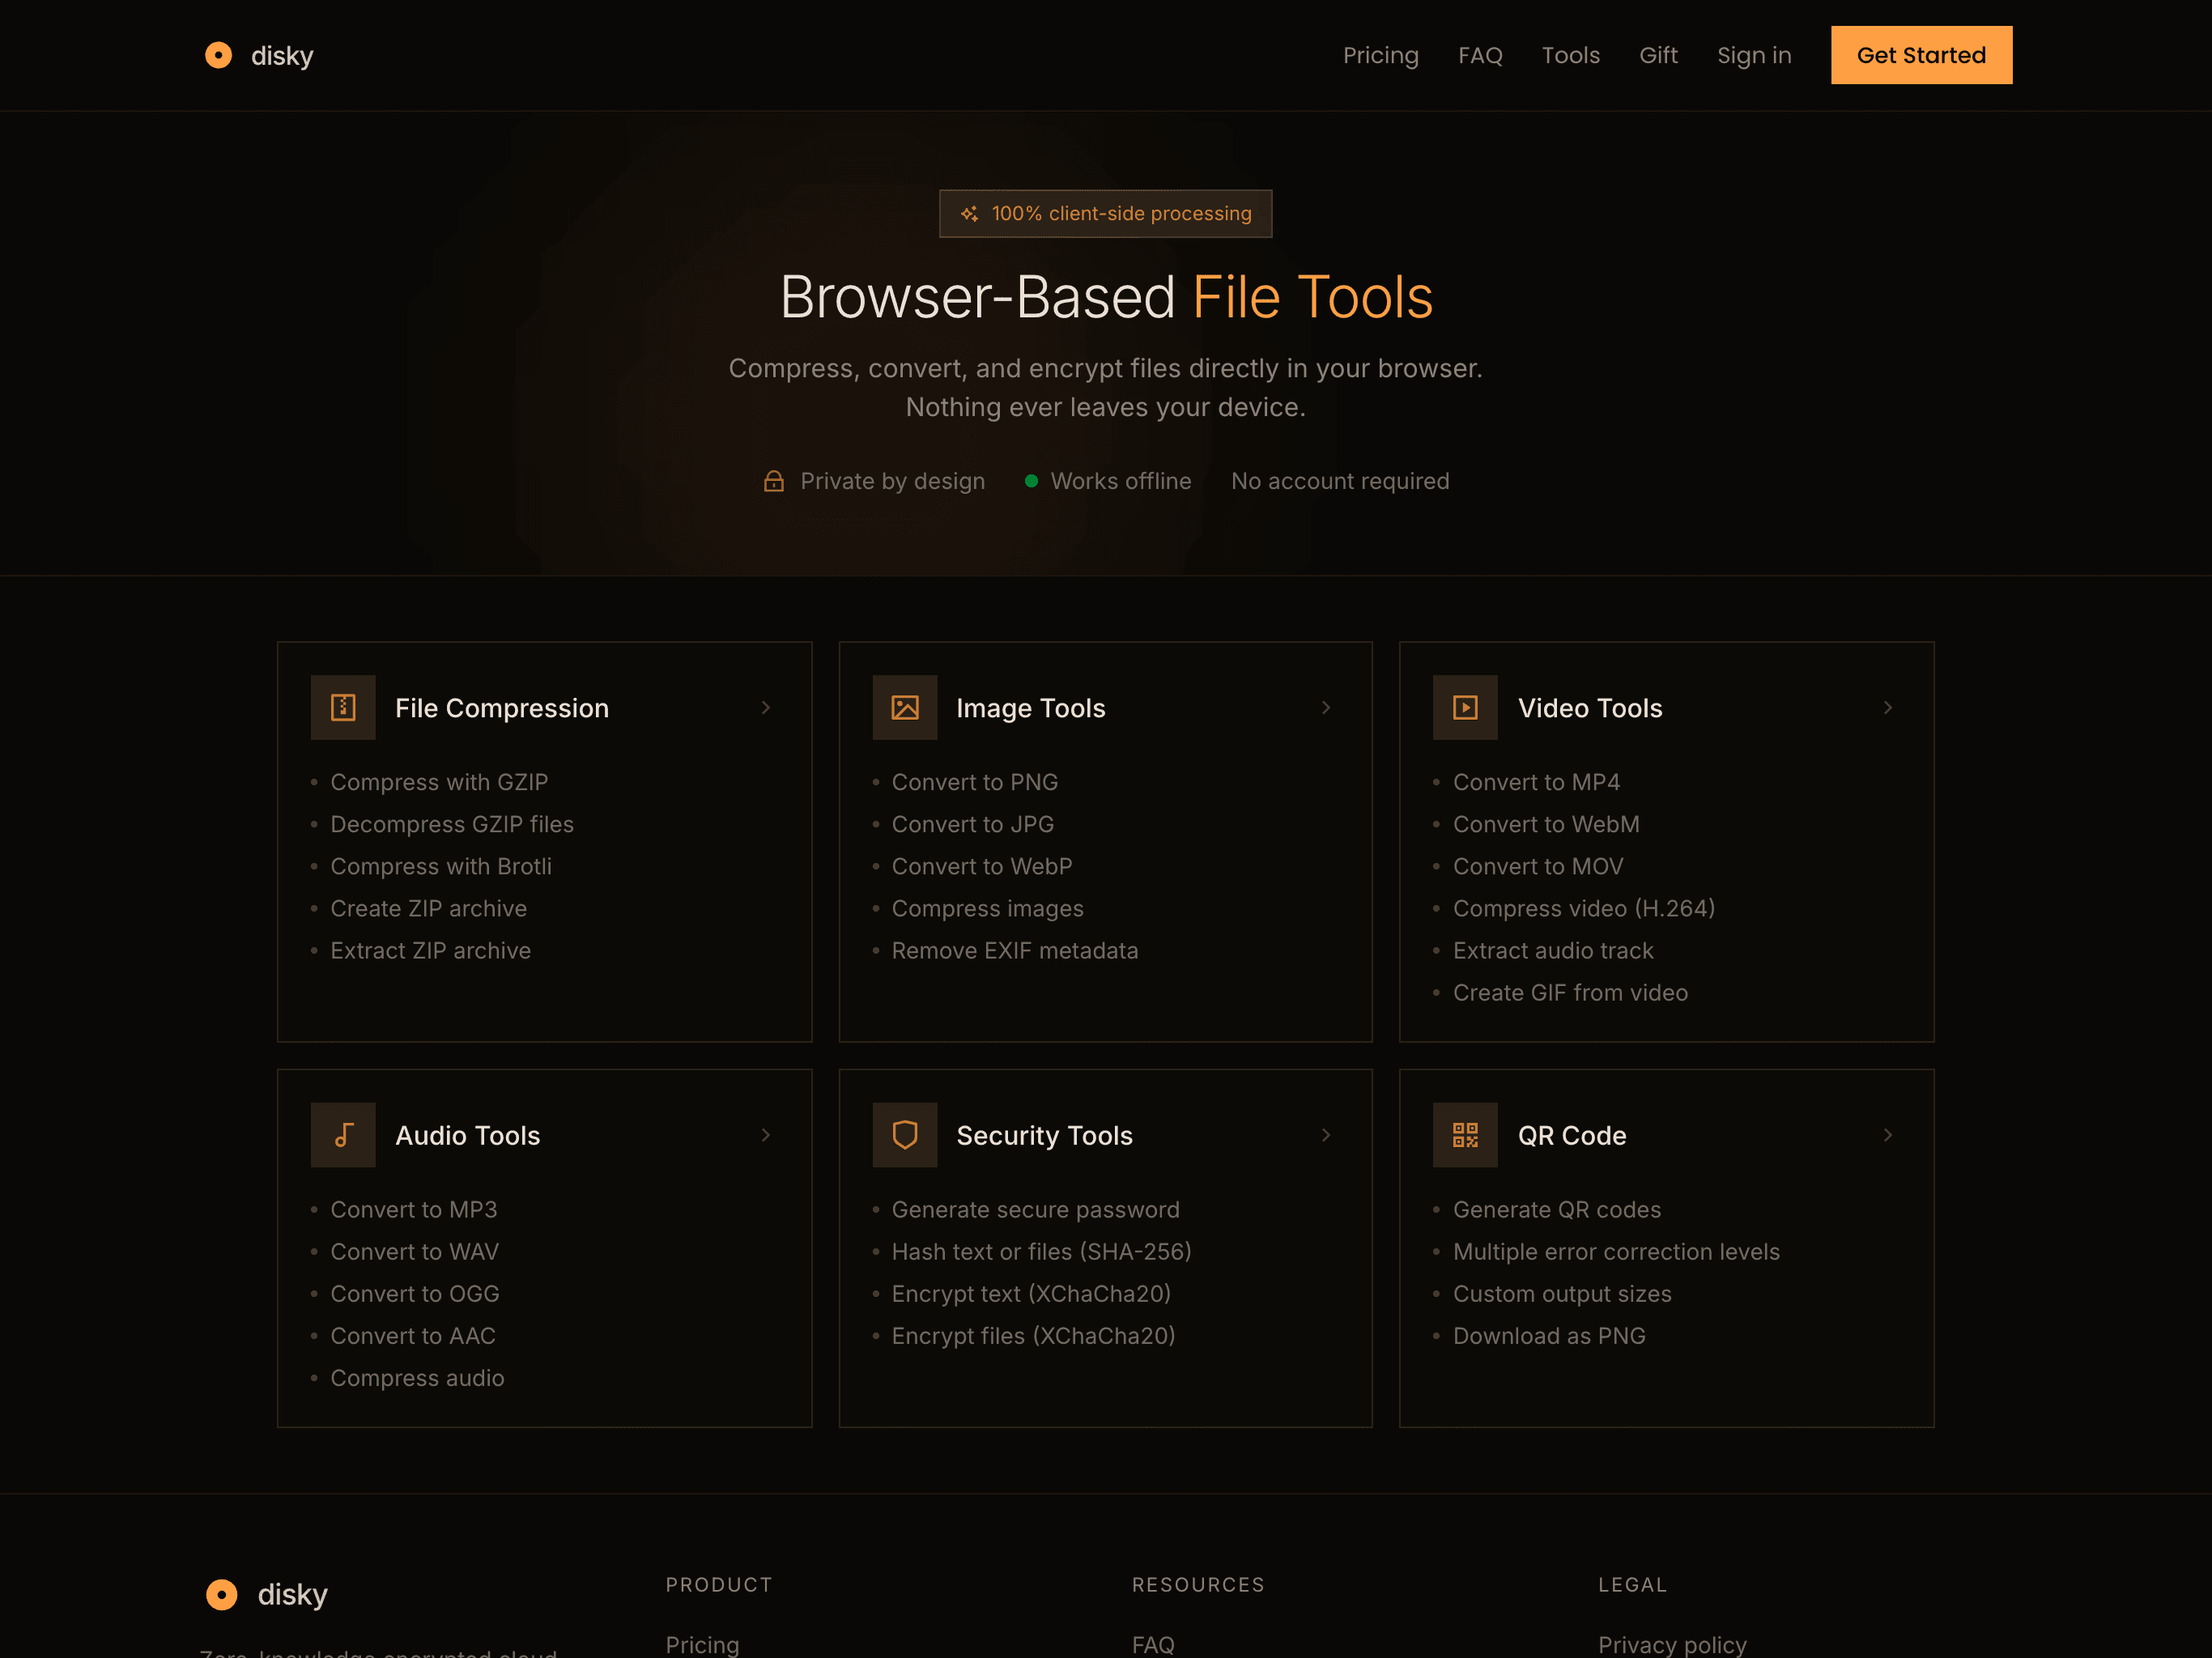Open the Pricing nav item

point(1380,55)
